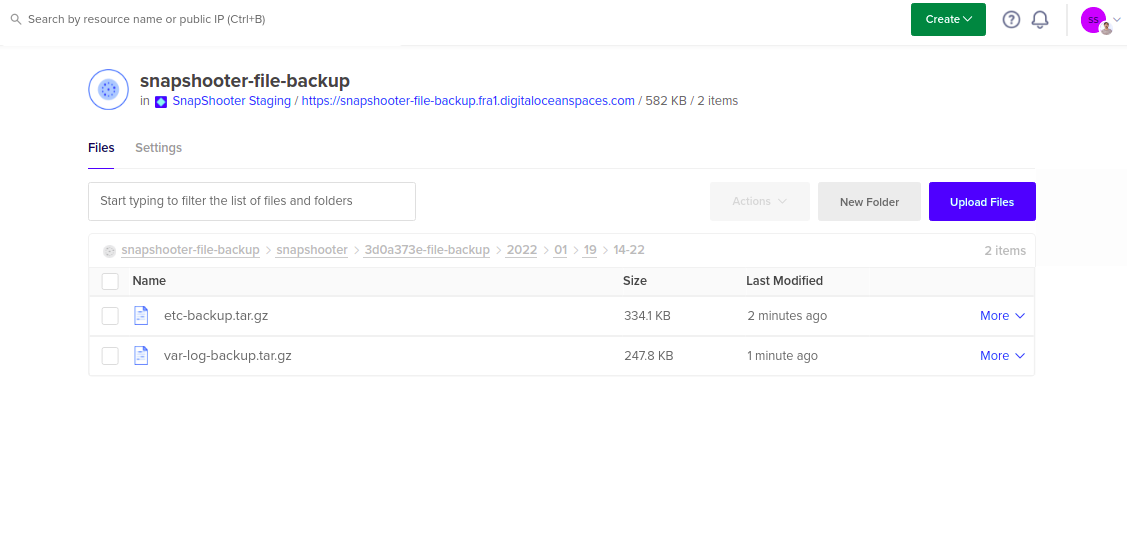Click the Last Modified column header
The width and height of the screenshot is (1127, 536).
click(x=784, y=281)
